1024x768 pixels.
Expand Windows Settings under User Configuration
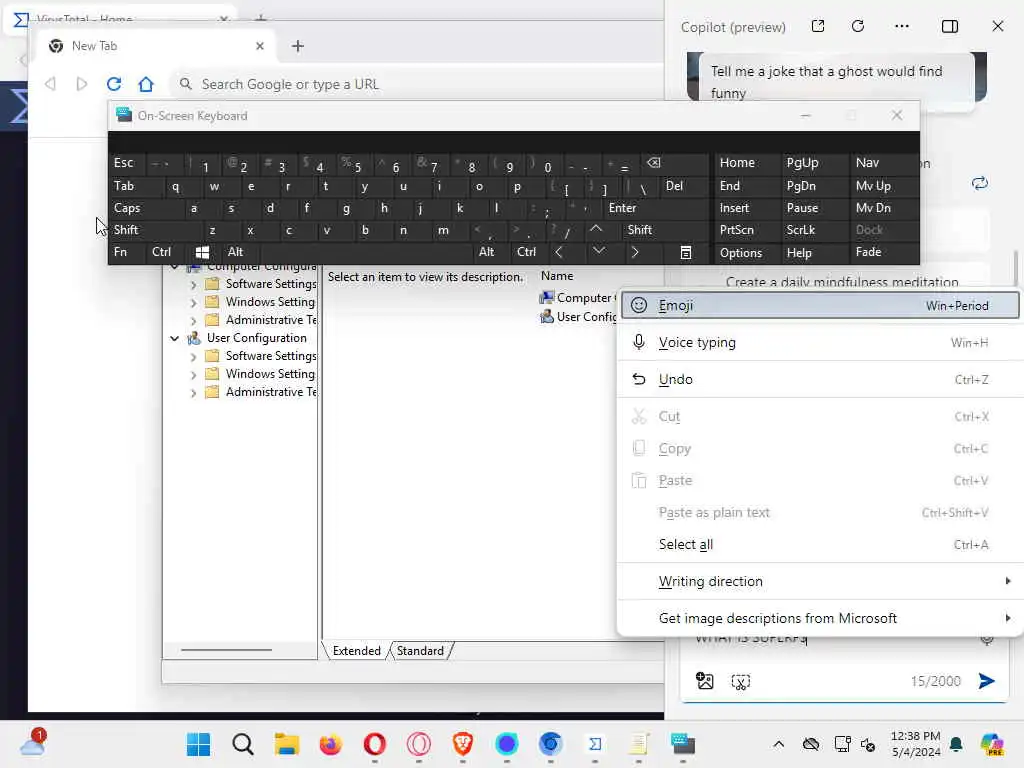pos(193,374)
